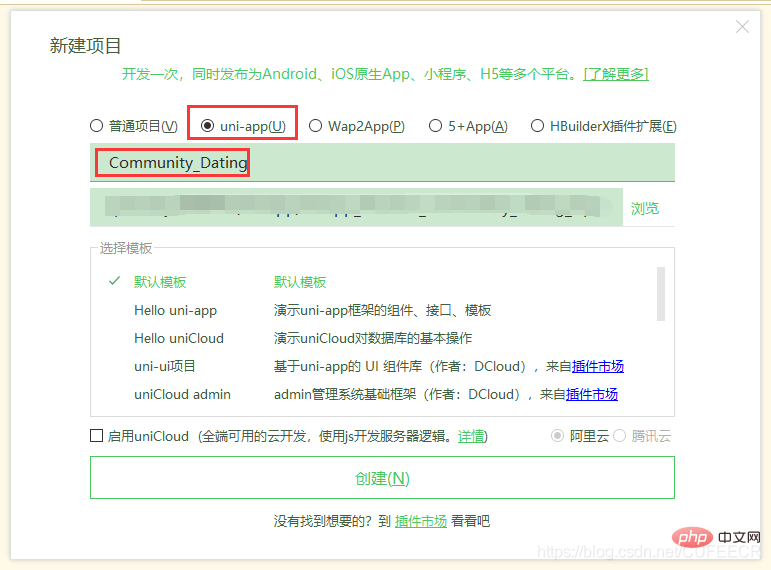Screen dimensions: 771x570
Task: Open 插件市场 link in uni-ui项目 row
Action: tap(597, 366)
